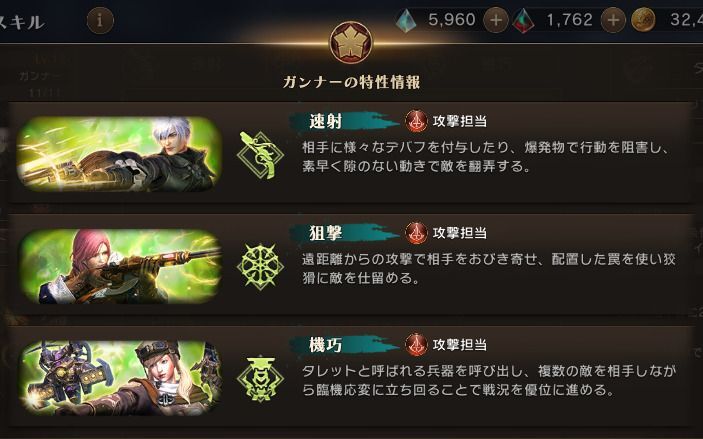
Task: Open the 狙撃 pink-haired sniper artwork
Action: (x=119, y=266)
